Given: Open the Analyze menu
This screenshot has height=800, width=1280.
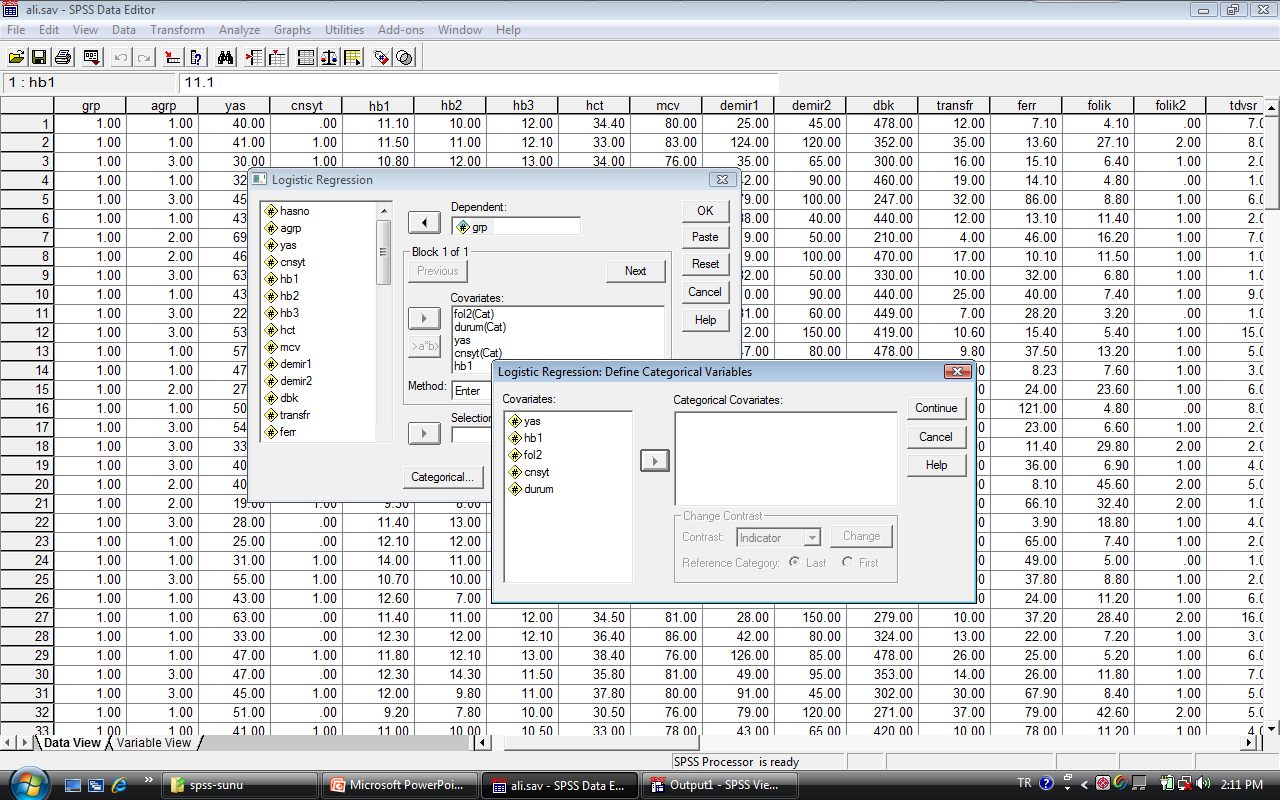Looking at the screenshot, I should click(x=239, y=30).
